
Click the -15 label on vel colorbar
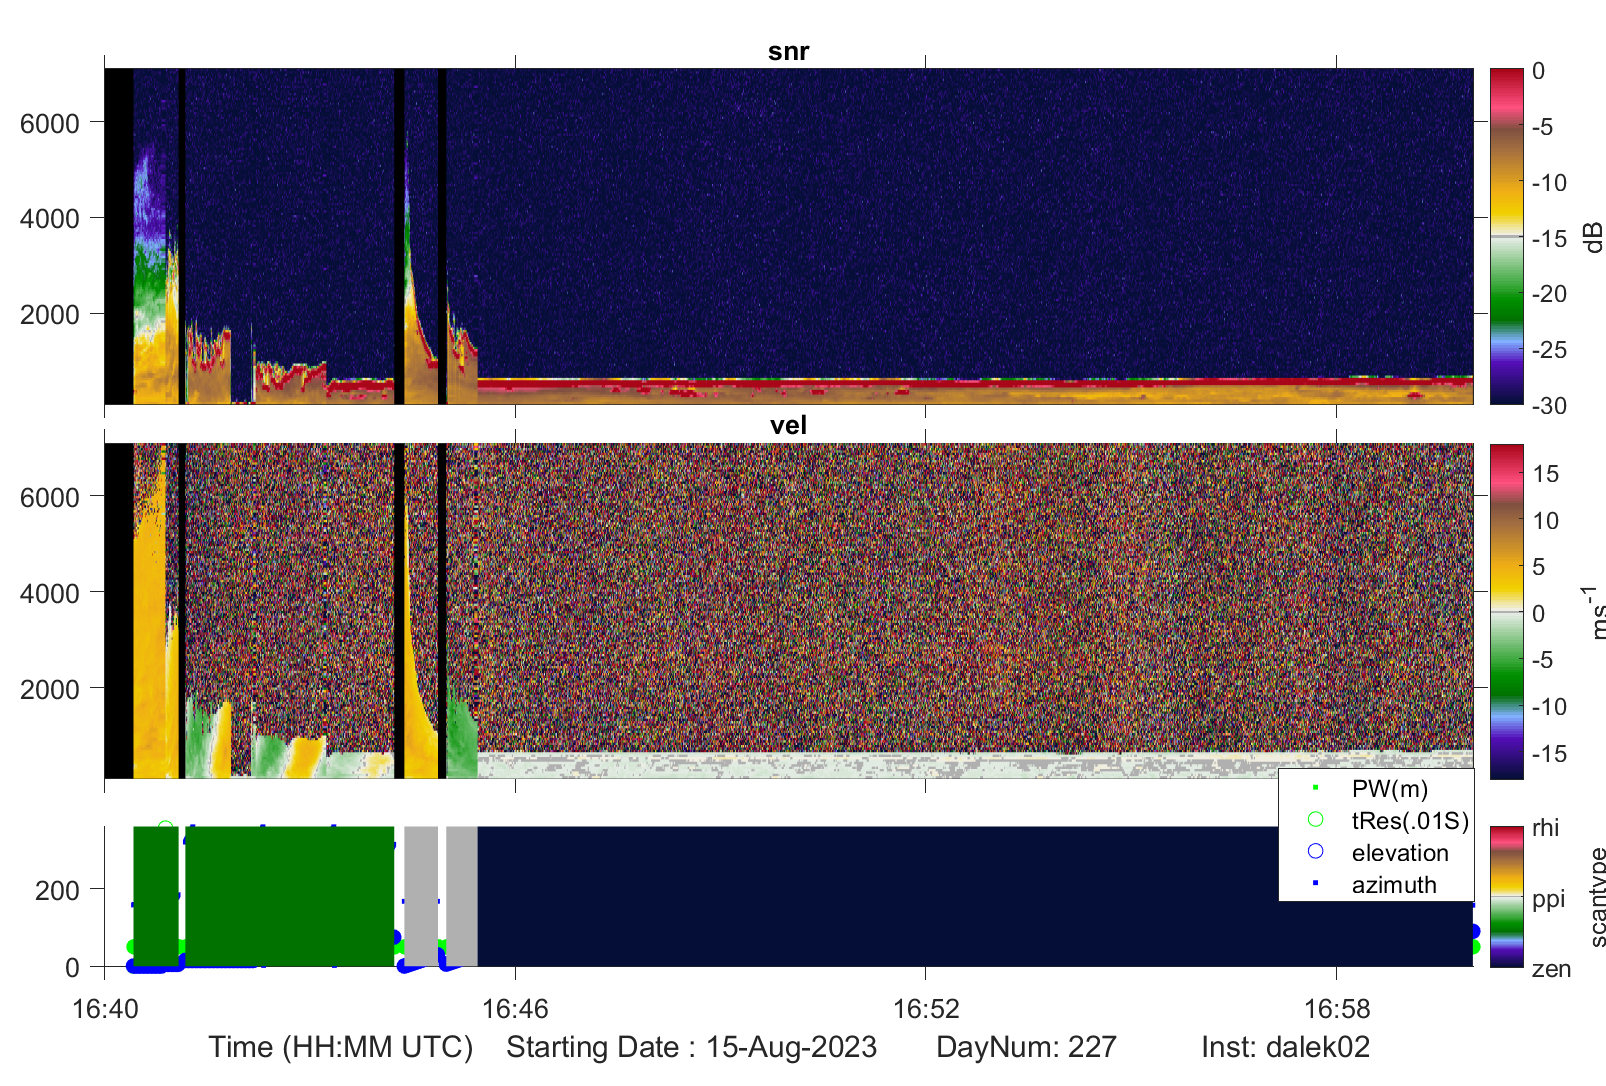tap(1549, 754)
